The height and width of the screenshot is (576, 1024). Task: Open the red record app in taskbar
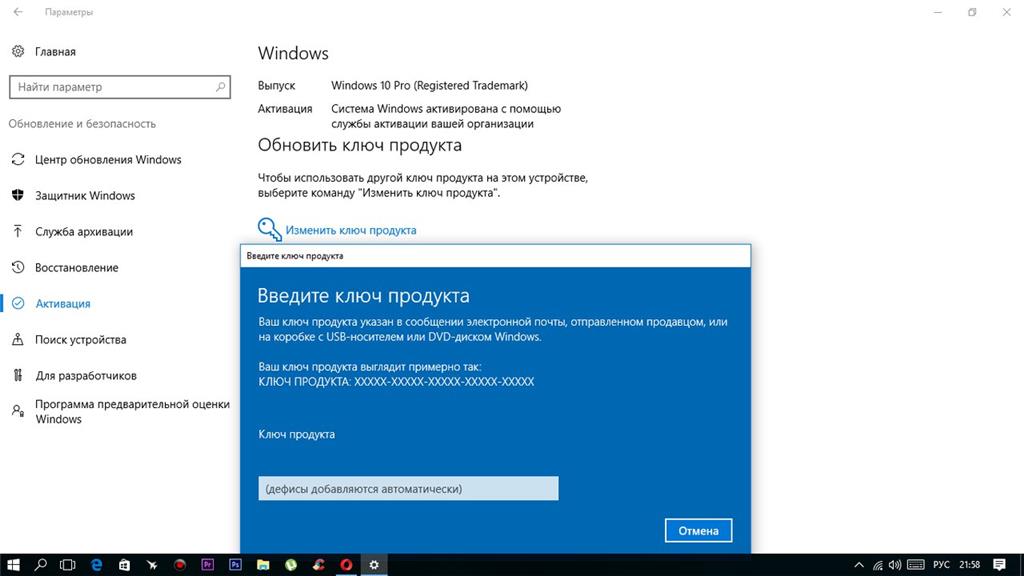[180, 565]
